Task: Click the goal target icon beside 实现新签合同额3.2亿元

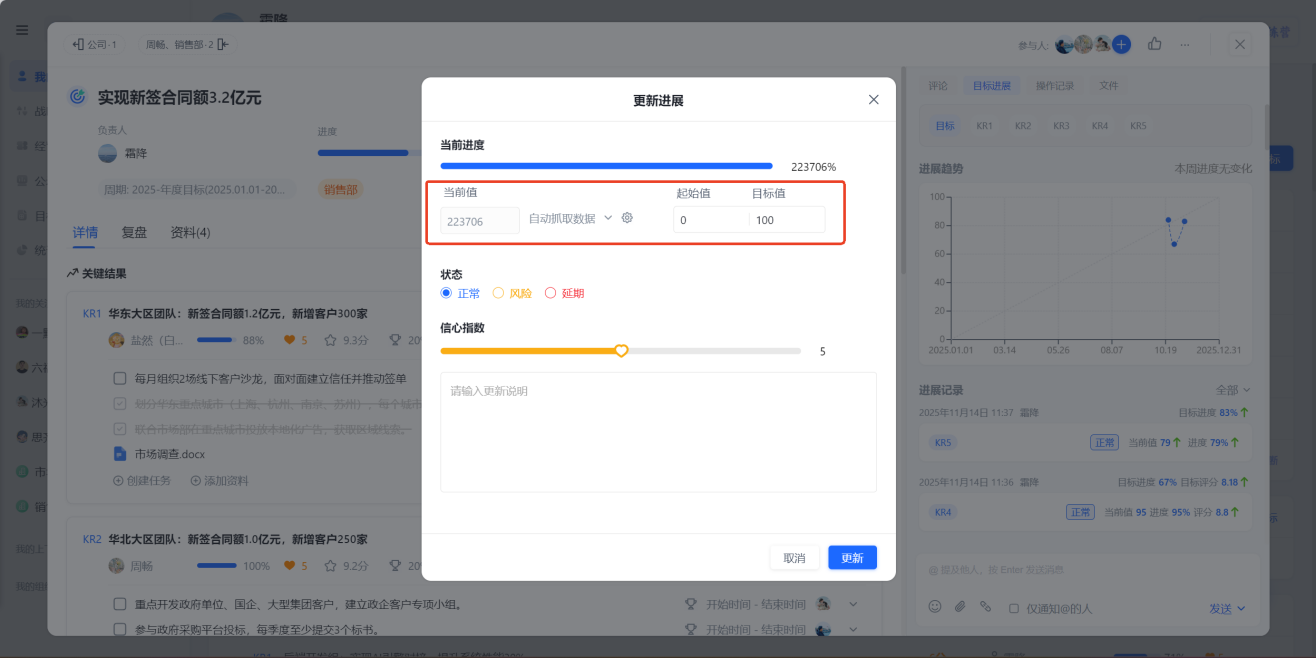Action: [77, 97]
